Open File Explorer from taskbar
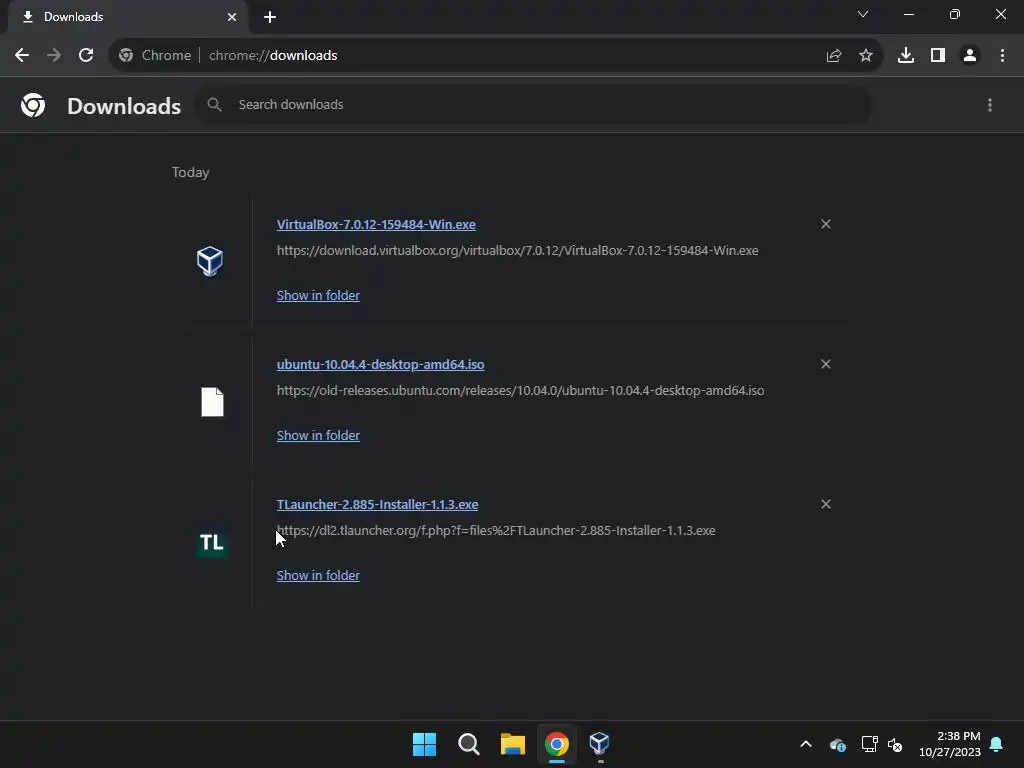The image size is (1024, 768). (513, 744)
